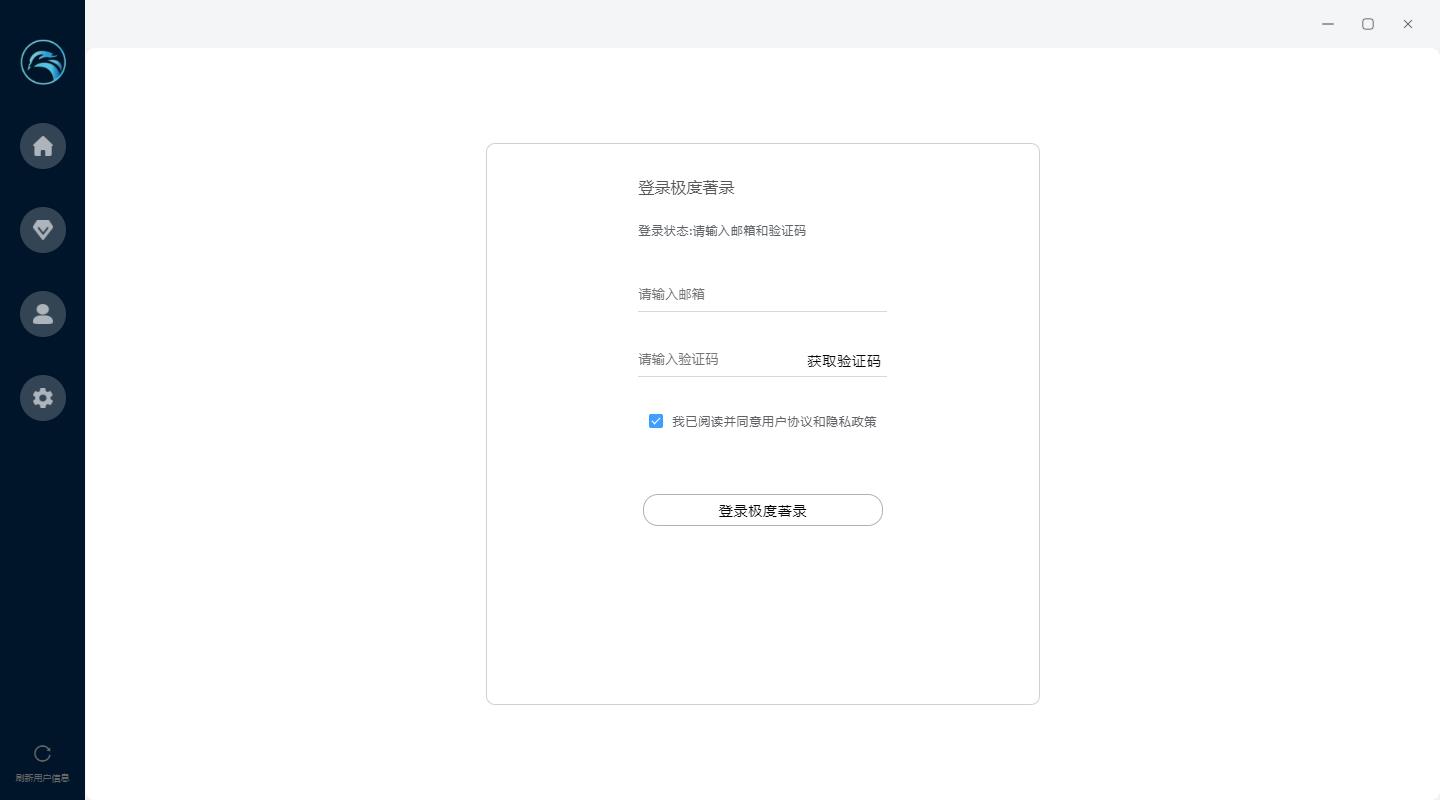1440x800 pixels.
Task: Click the 登录状态 login status text
Action: pos(722,231)
